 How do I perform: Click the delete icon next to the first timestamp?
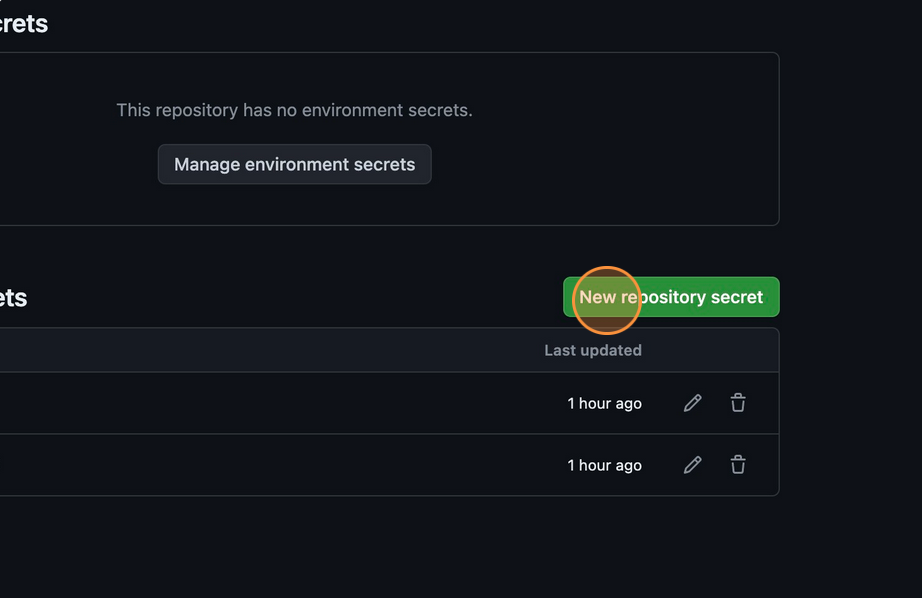pyautogui.click(x=738, y=403)
